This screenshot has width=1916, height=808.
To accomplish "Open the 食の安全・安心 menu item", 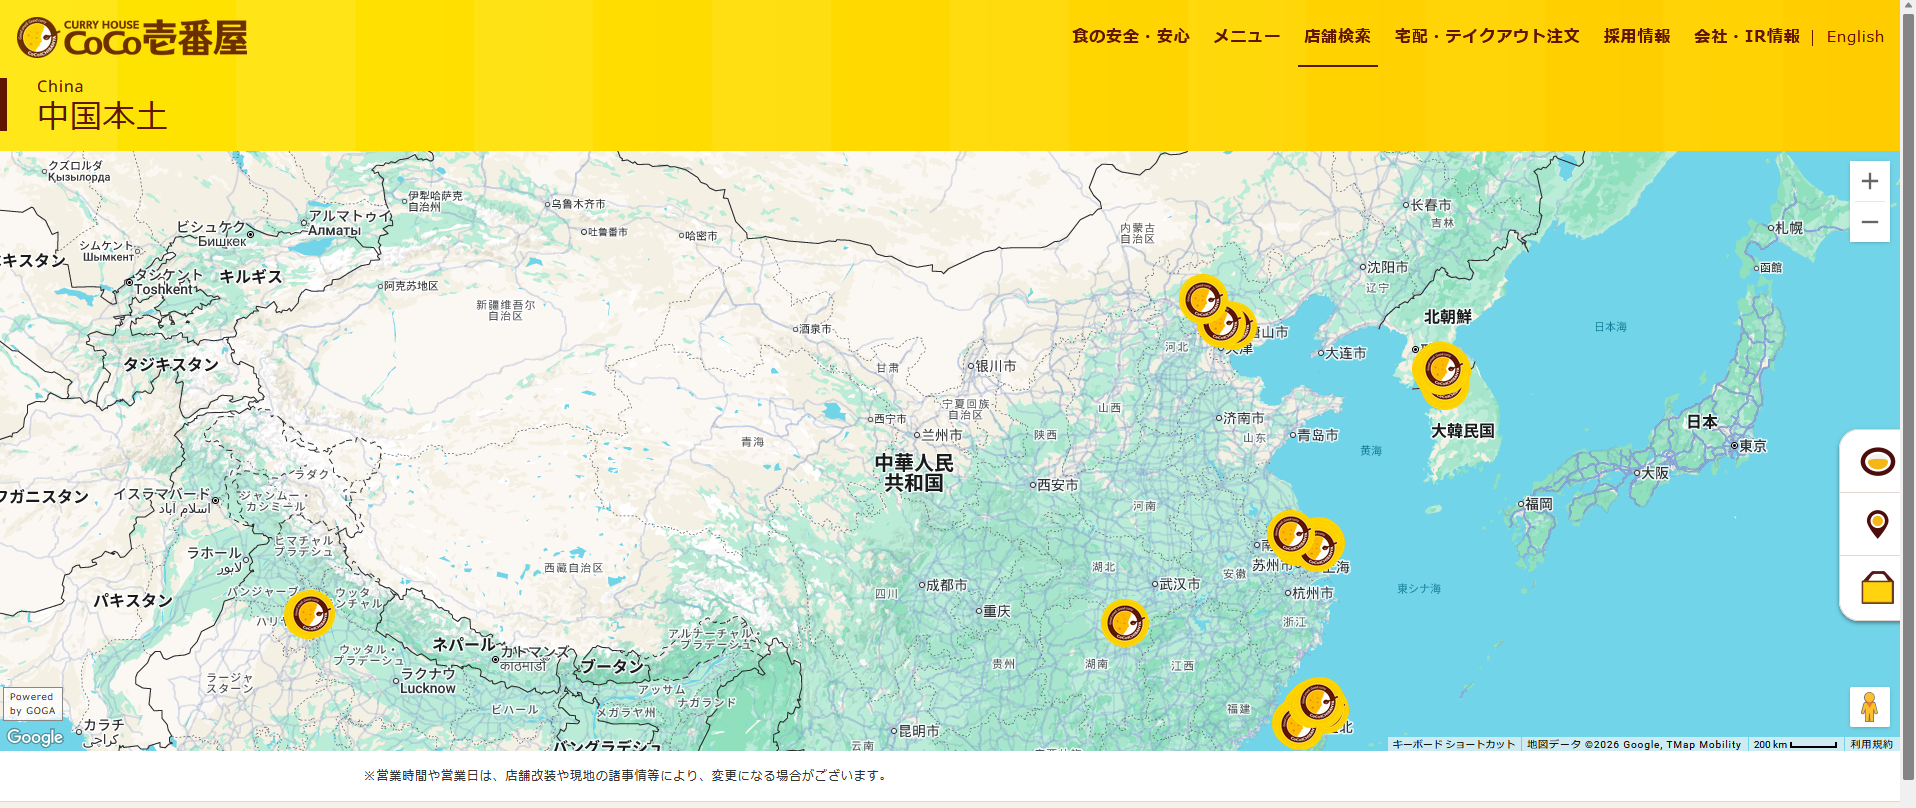I will pos(1130,36).
